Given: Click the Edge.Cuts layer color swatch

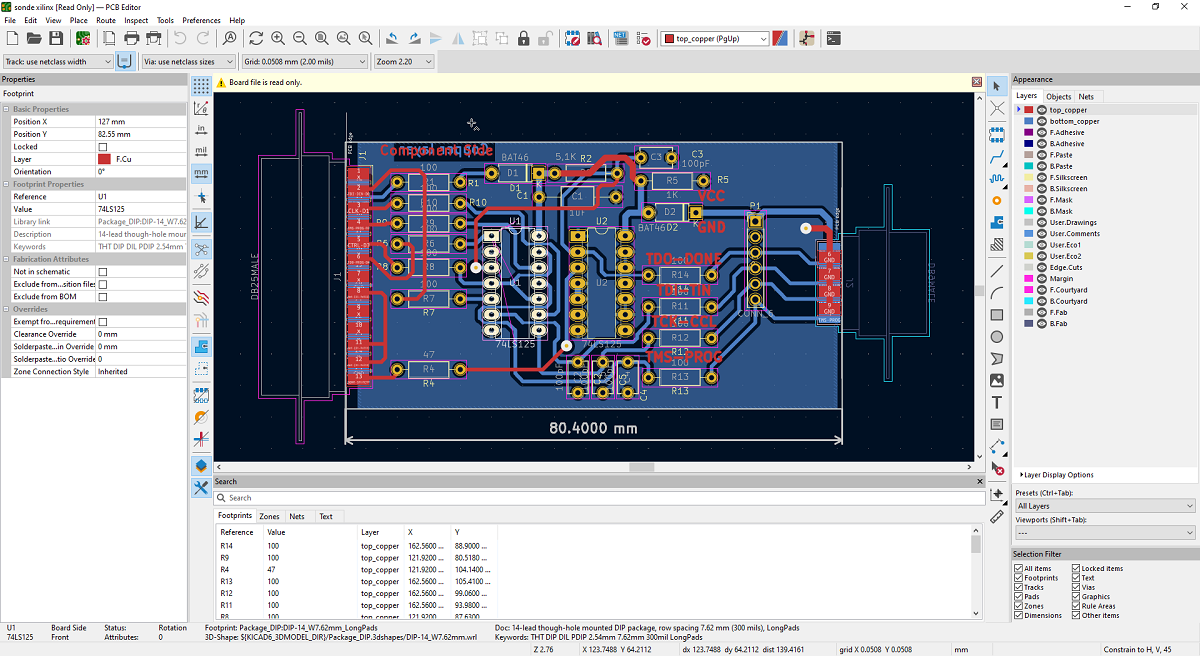Looking at the screenshot, I should 1028,267.
